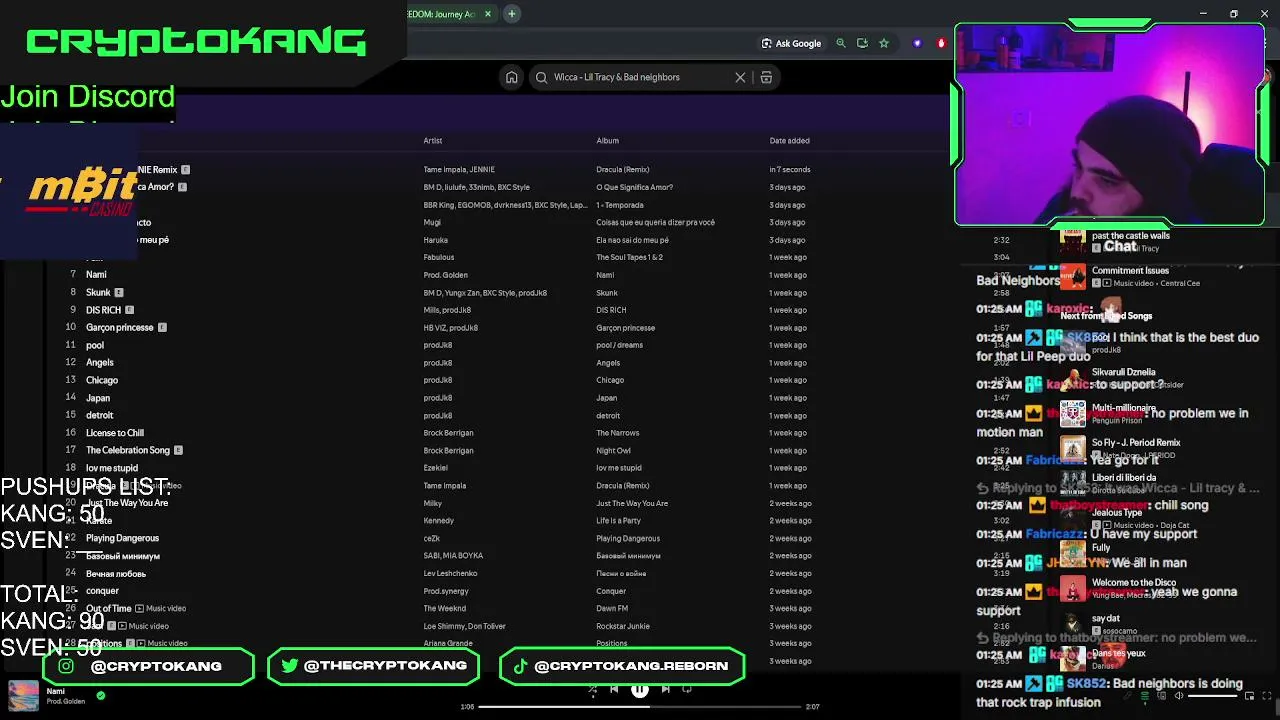The width and height of the screenshot is (1280, 720).
Task: Select the track Japan in the list
Action: pos(97,398)
